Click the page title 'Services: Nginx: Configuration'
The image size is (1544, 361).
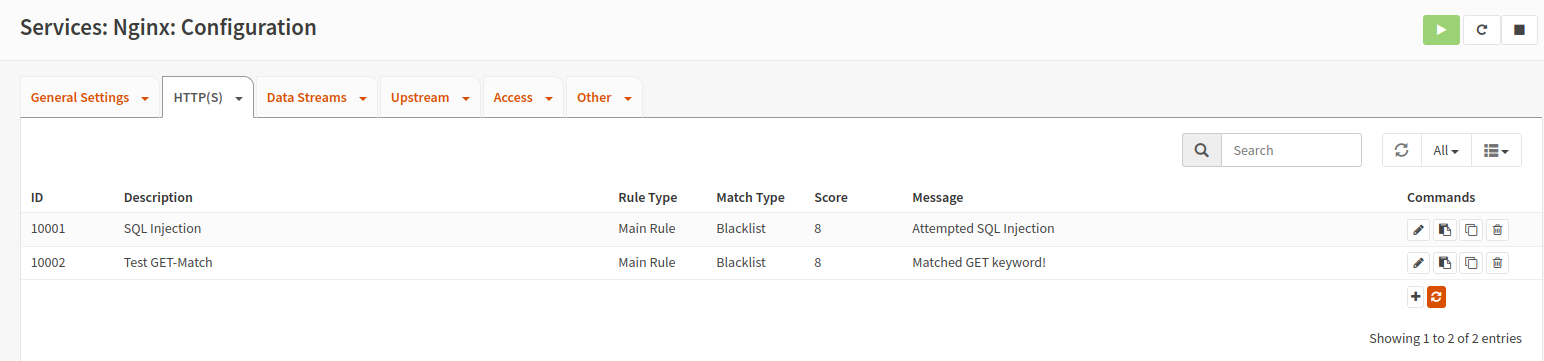coord(168,28)
